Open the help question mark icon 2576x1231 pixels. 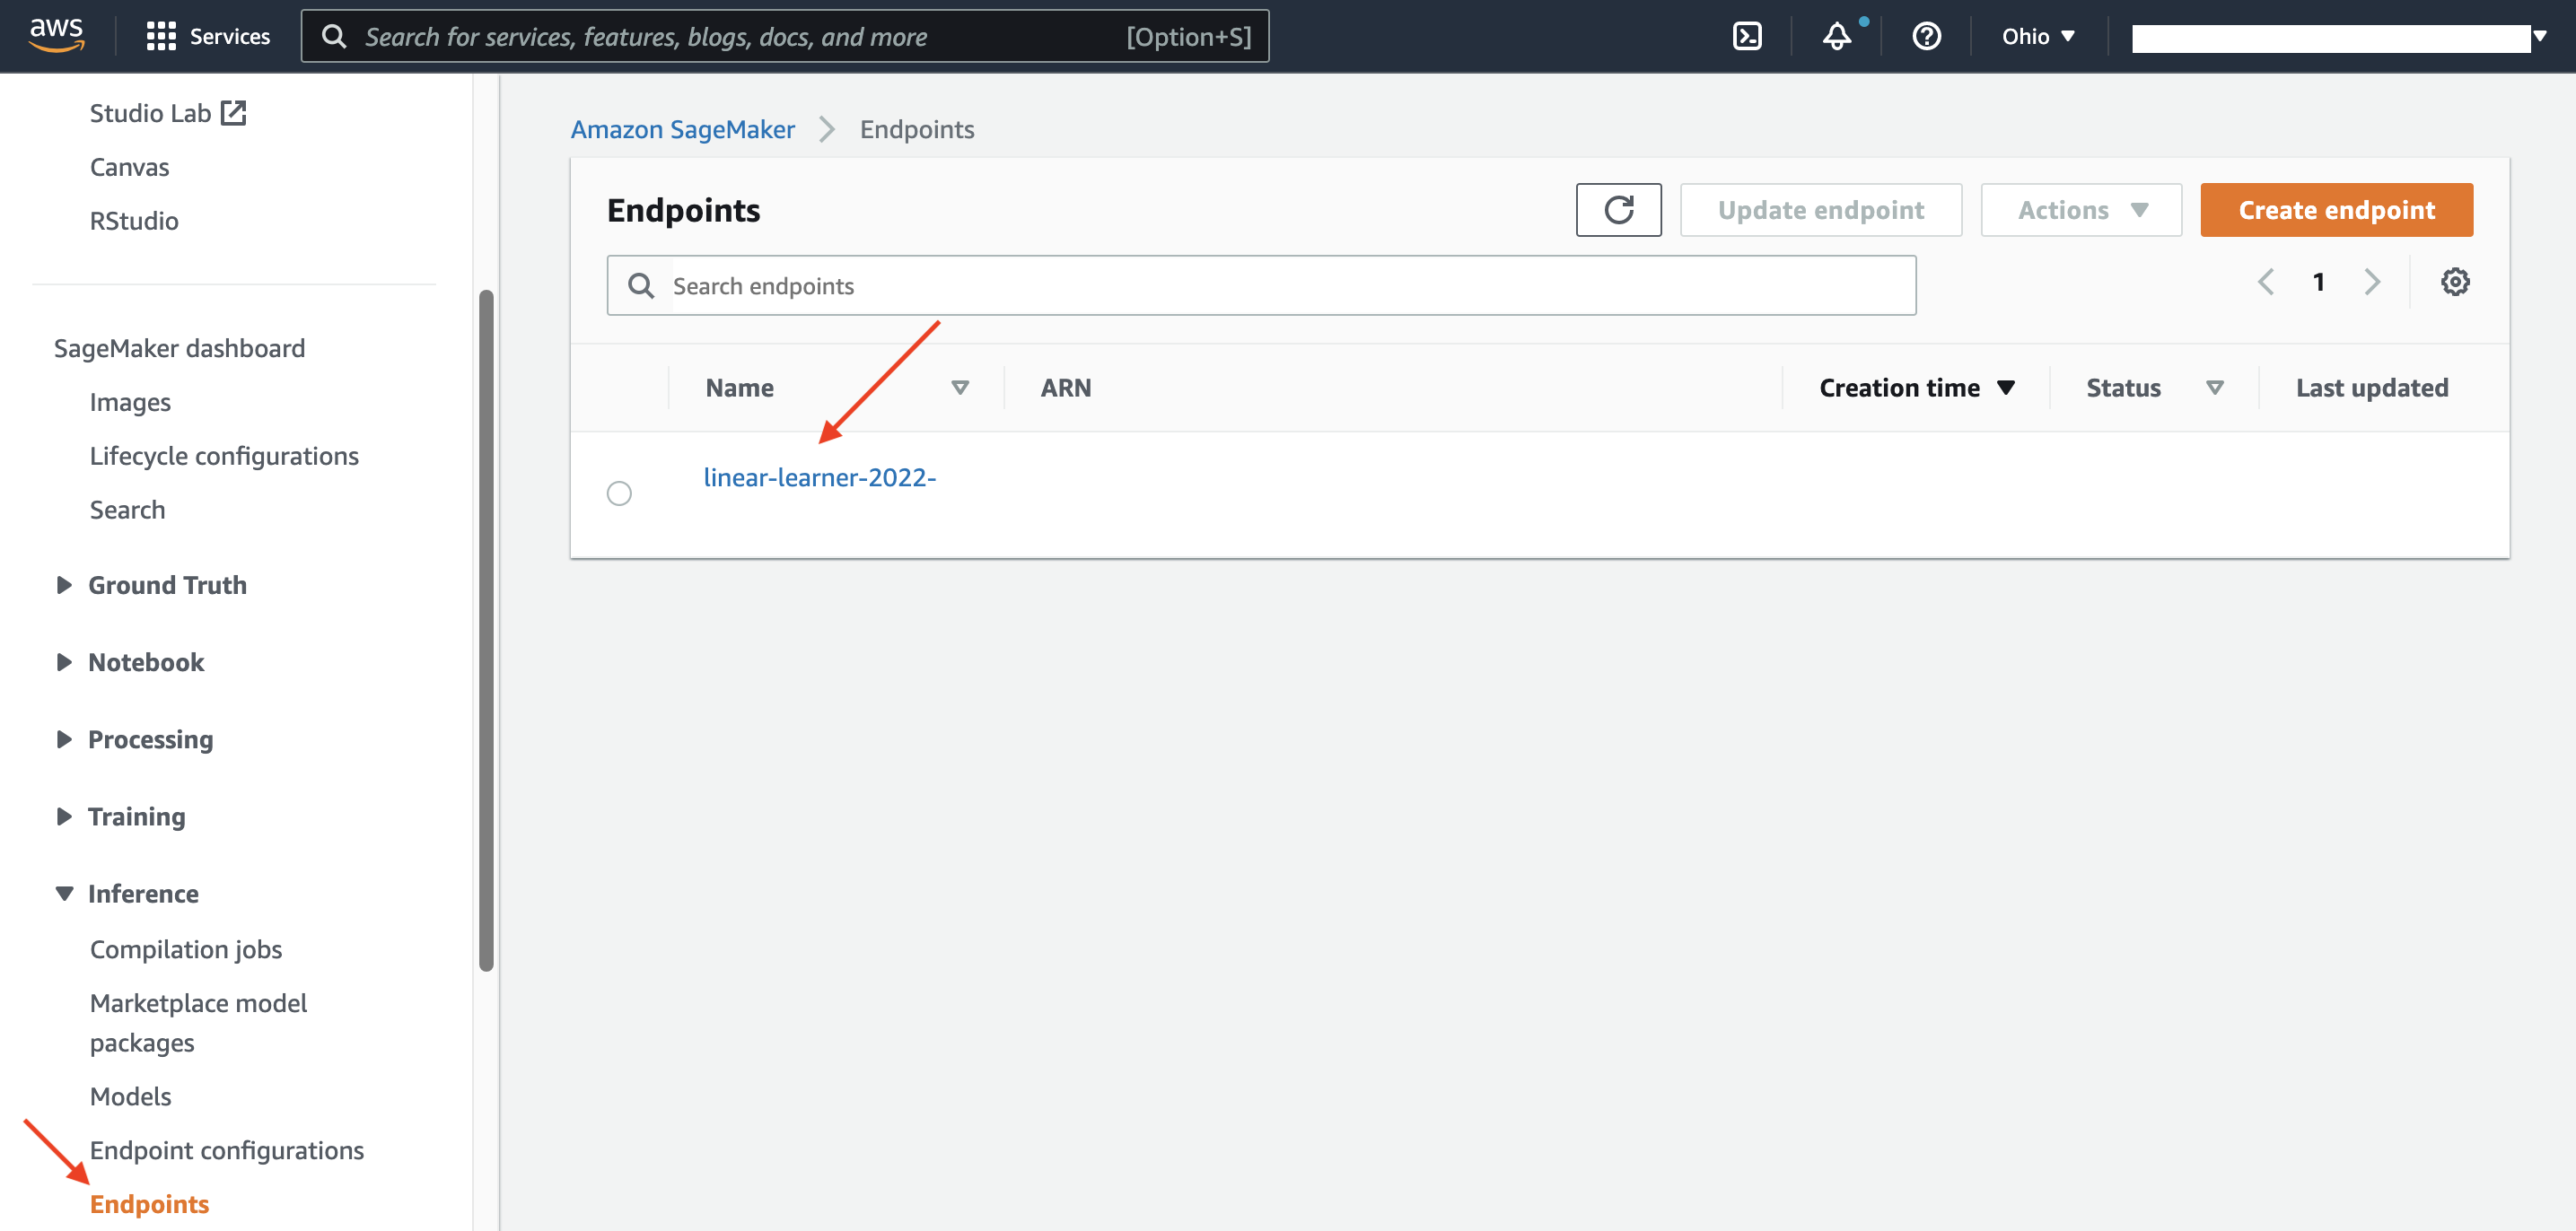click(x=1926, y=36)
